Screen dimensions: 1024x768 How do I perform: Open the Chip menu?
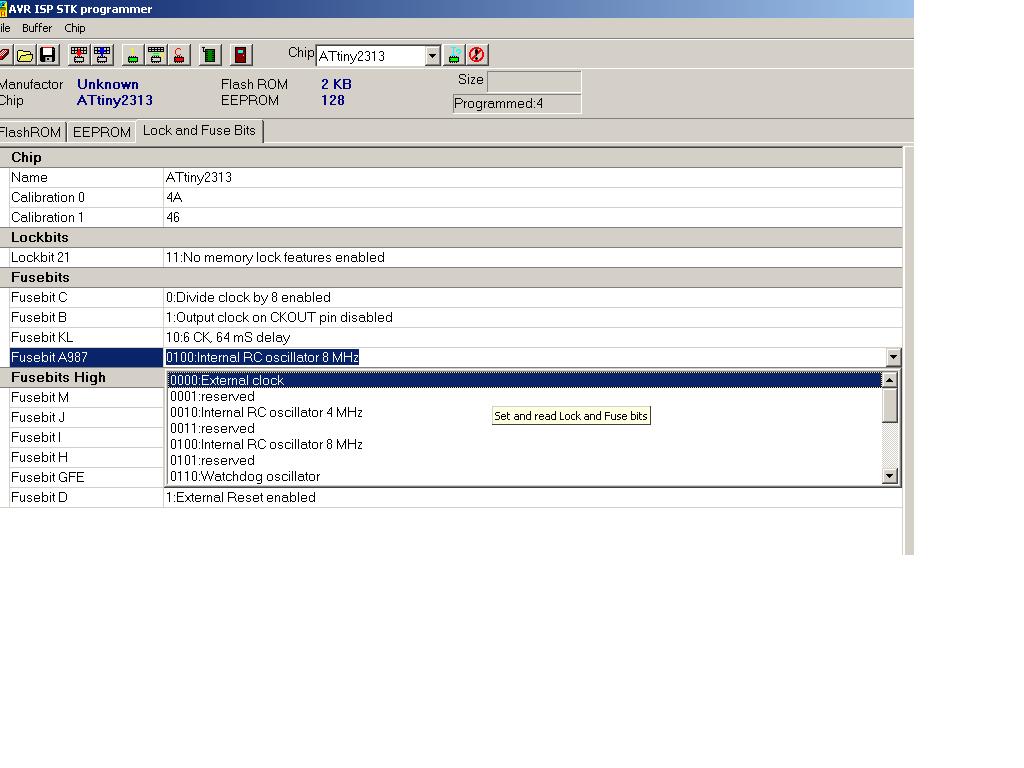(75, 28)
